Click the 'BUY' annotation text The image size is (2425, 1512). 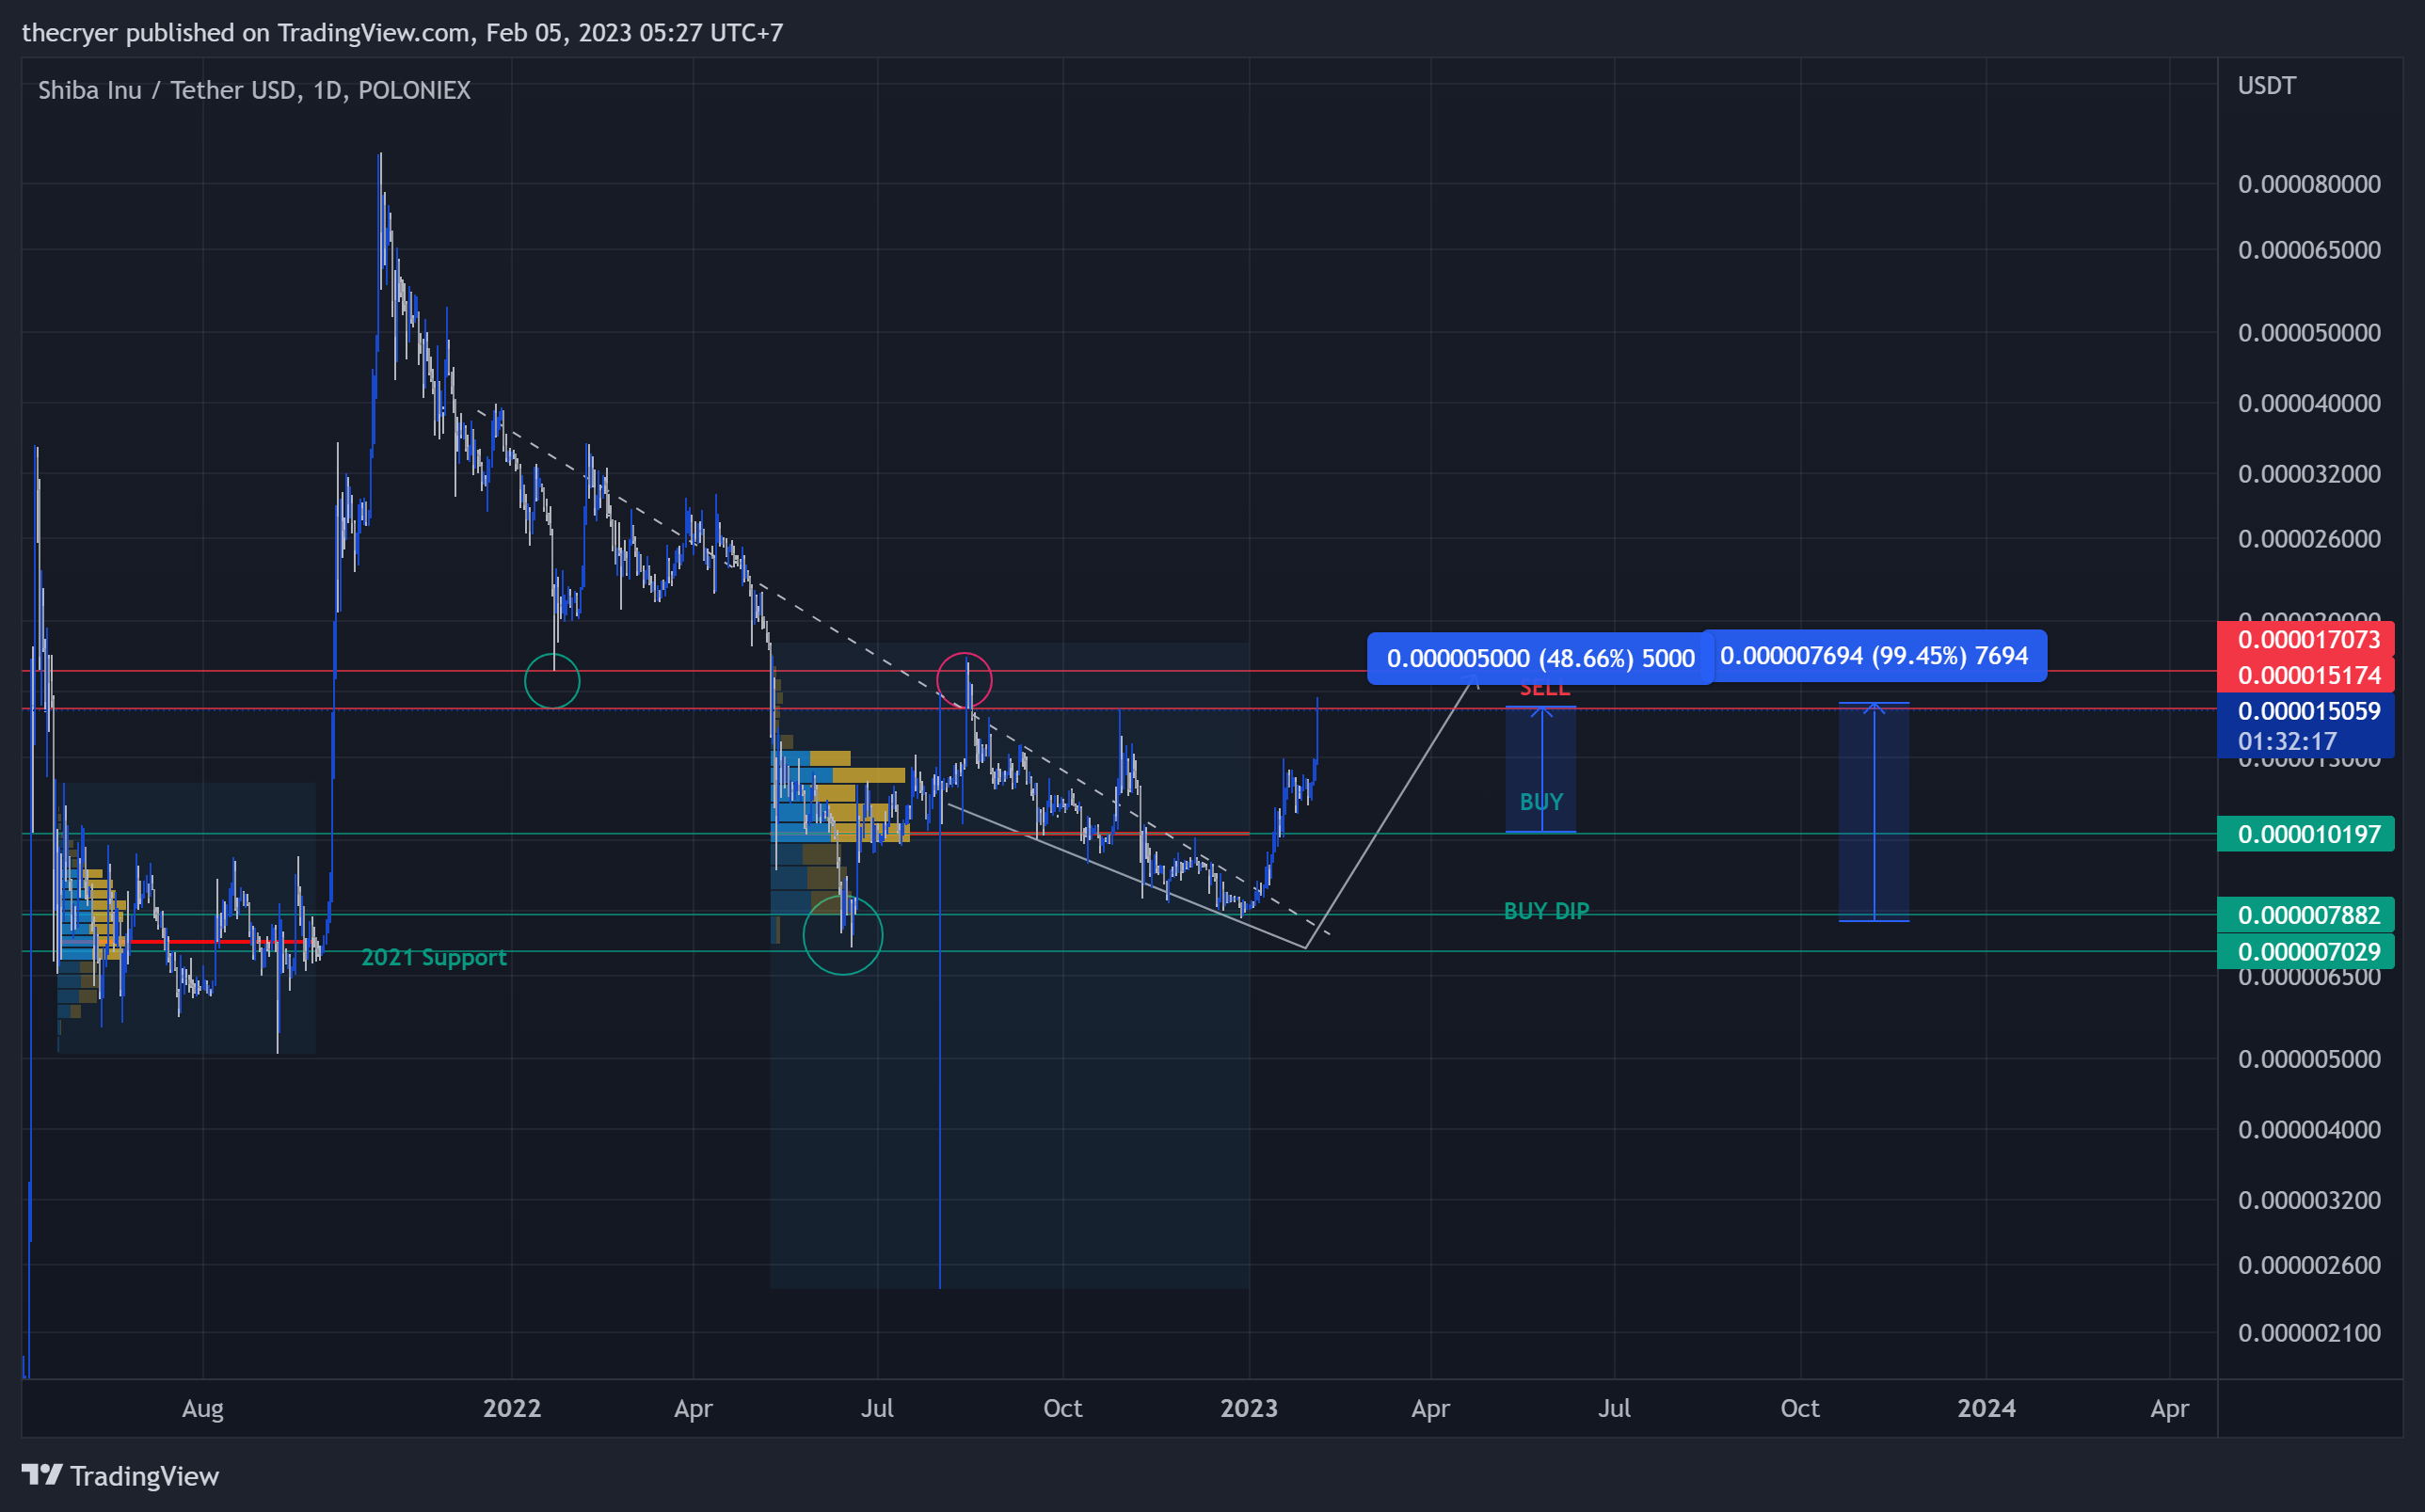pos(1541,802)
